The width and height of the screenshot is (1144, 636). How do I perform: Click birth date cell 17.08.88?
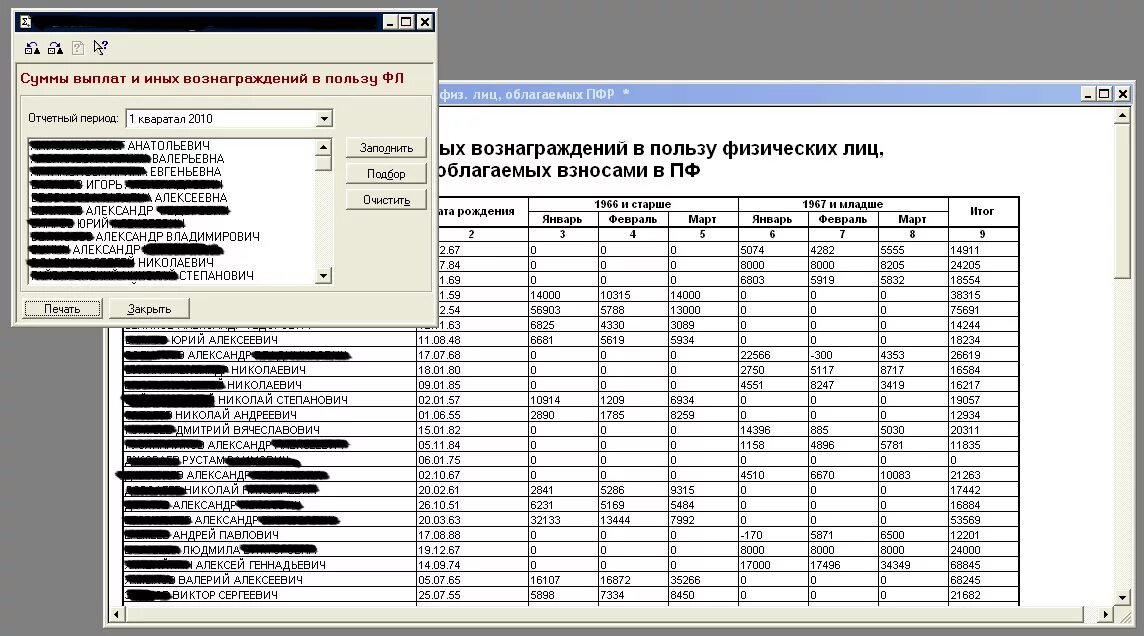pos(472,535)
